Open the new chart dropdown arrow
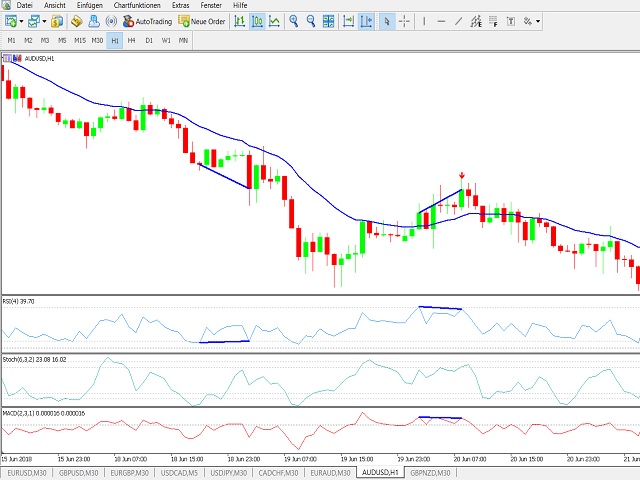640x480 pixels. (21, 21)
